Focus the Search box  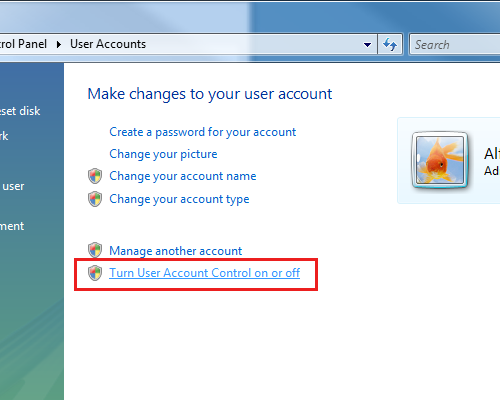pyautogui.click(x=455, y=44)
